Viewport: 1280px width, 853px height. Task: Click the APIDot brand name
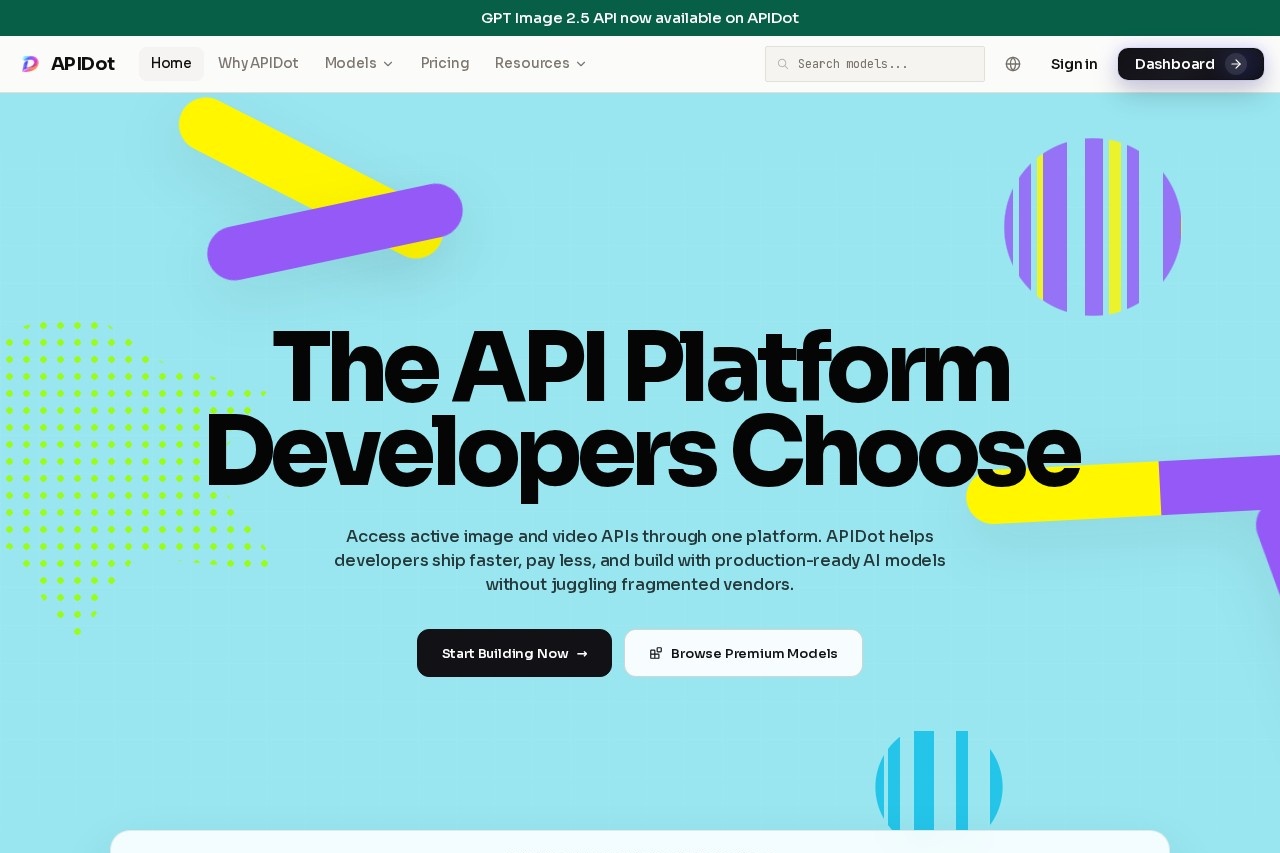pyautogui.click(x=83, y=64)
